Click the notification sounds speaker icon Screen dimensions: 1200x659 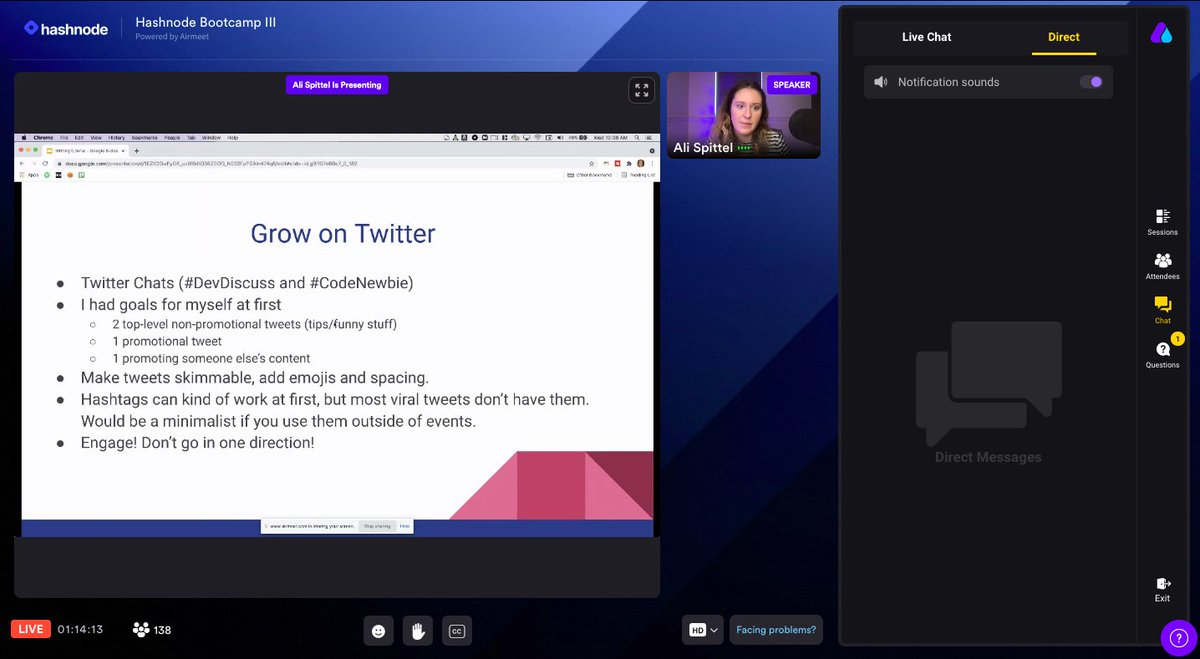(880, 82)
